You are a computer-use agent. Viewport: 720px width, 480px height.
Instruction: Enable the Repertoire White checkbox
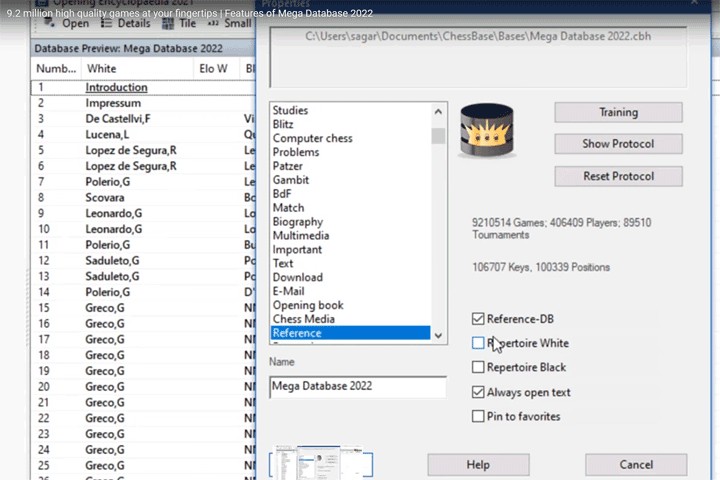point(478,343)
